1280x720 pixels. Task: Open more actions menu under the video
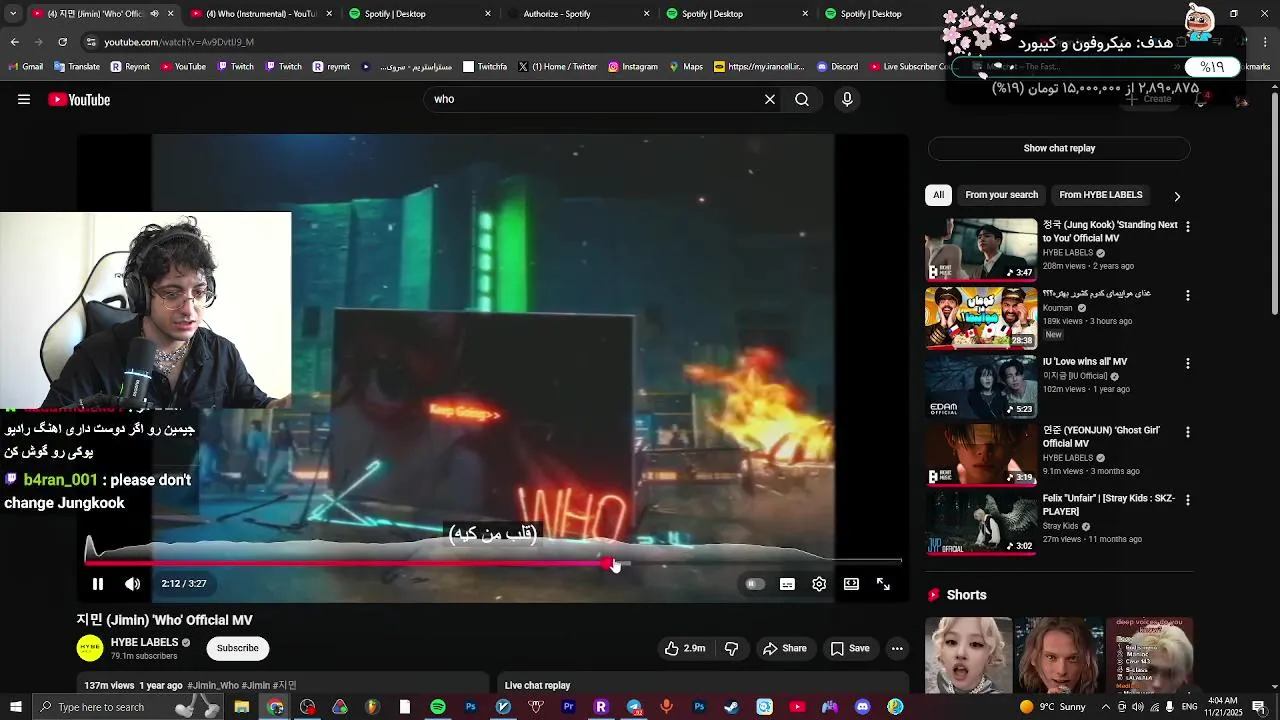coord(897,648)
